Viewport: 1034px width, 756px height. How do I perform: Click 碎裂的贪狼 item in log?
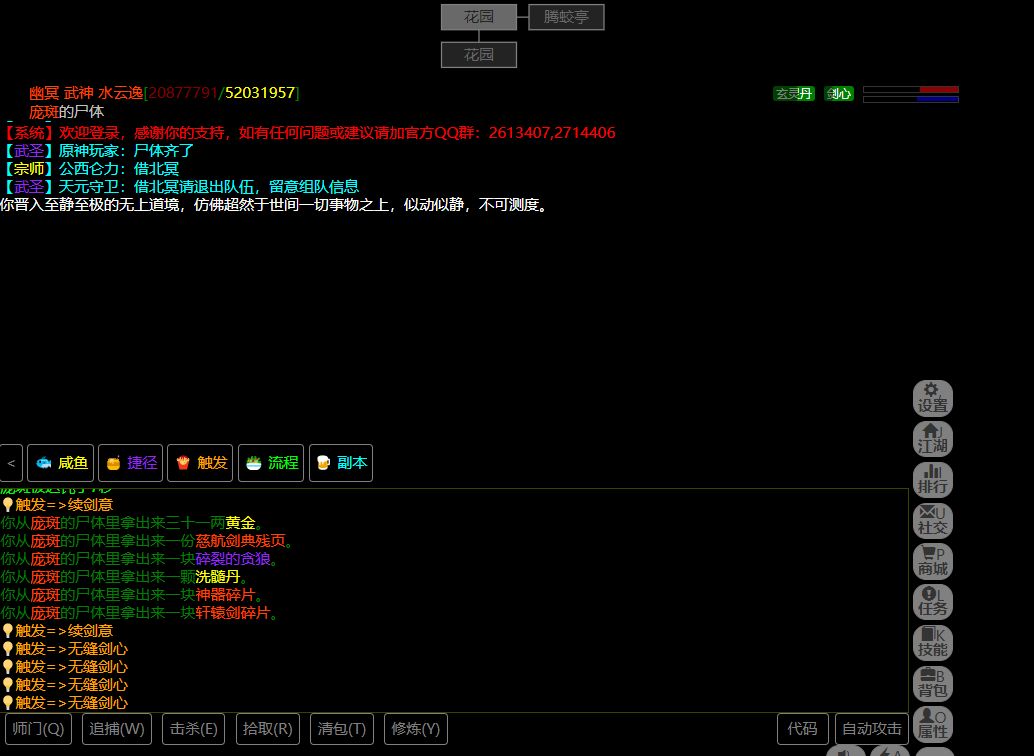pos(233,559)
